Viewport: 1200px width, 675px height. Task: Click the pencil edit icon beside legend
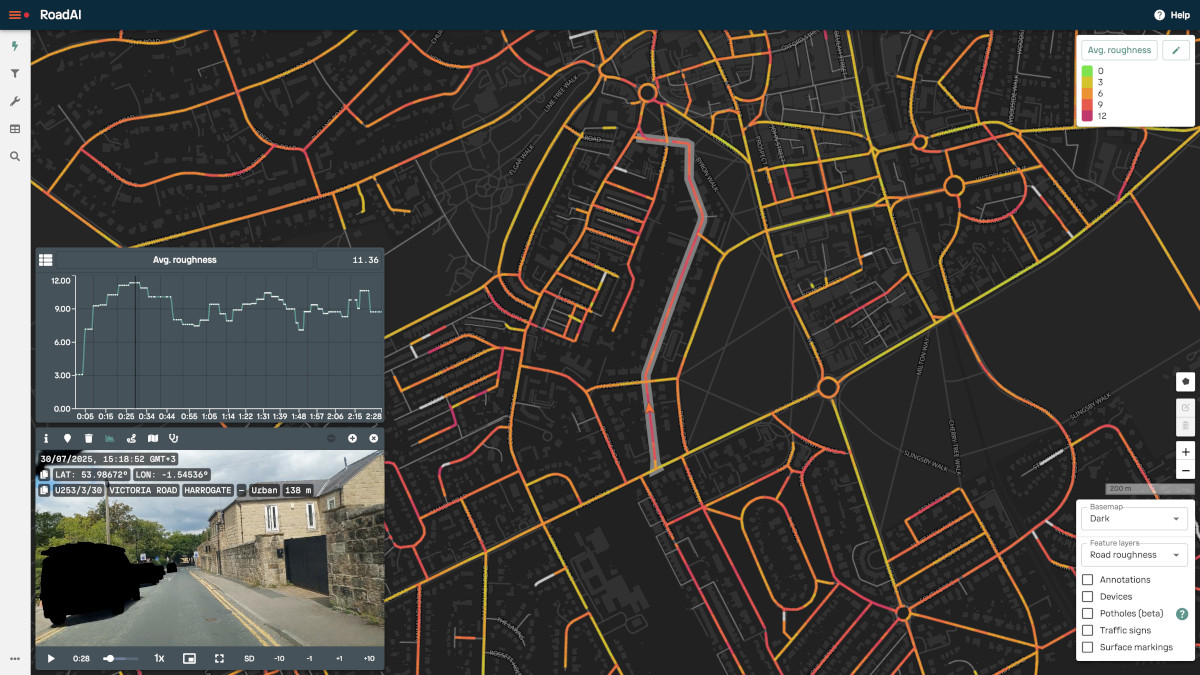pos(1175,50)
